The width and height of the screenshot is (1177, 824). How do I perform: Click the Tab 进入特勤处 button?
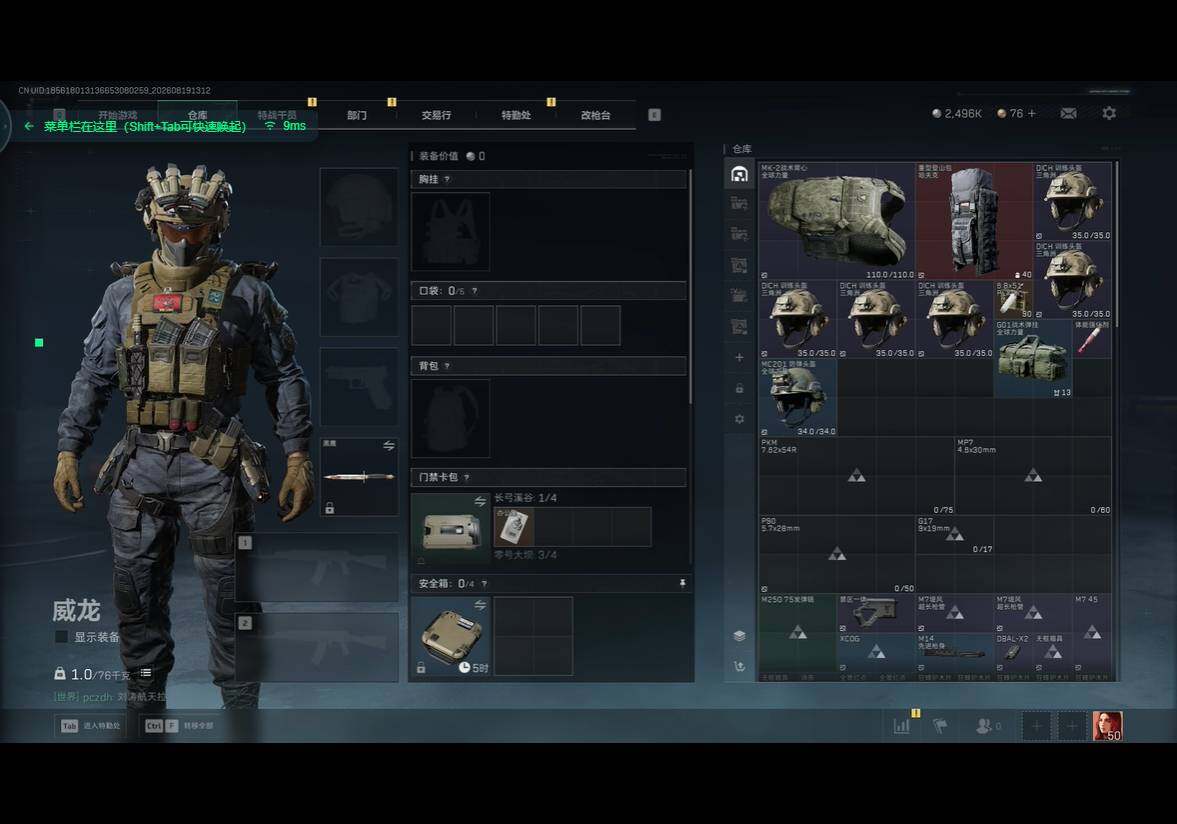click(x=90, y=726)
